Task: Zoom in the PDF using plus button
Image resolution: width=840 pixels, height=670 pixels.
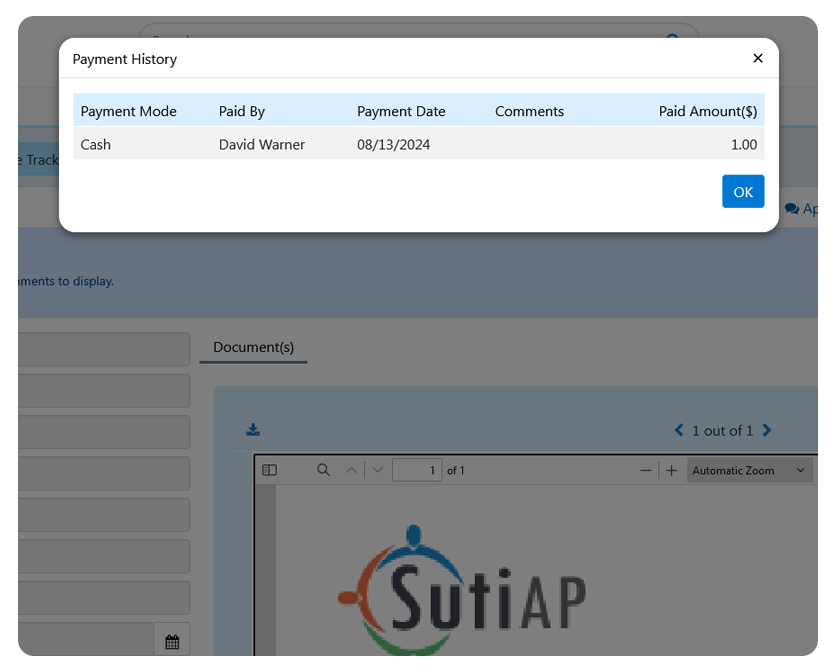Action: point(671,470)
